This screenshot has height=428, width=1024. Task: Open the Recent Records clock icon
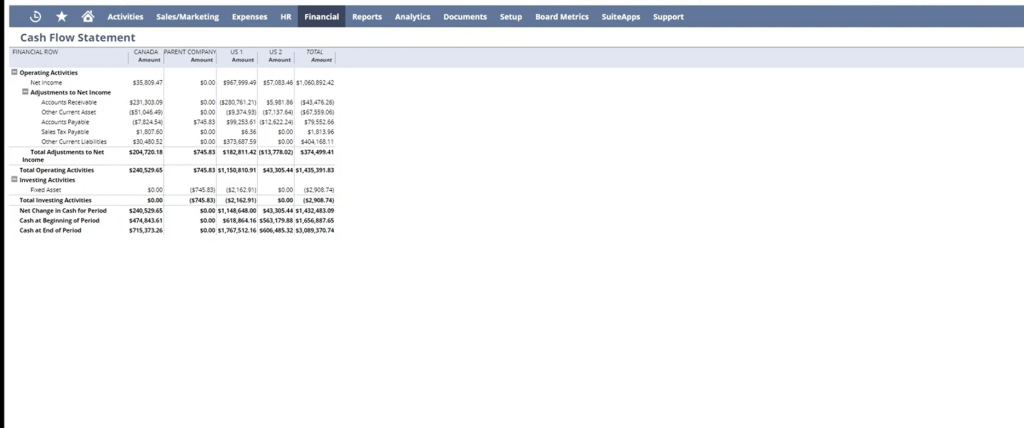pos(36,16)
